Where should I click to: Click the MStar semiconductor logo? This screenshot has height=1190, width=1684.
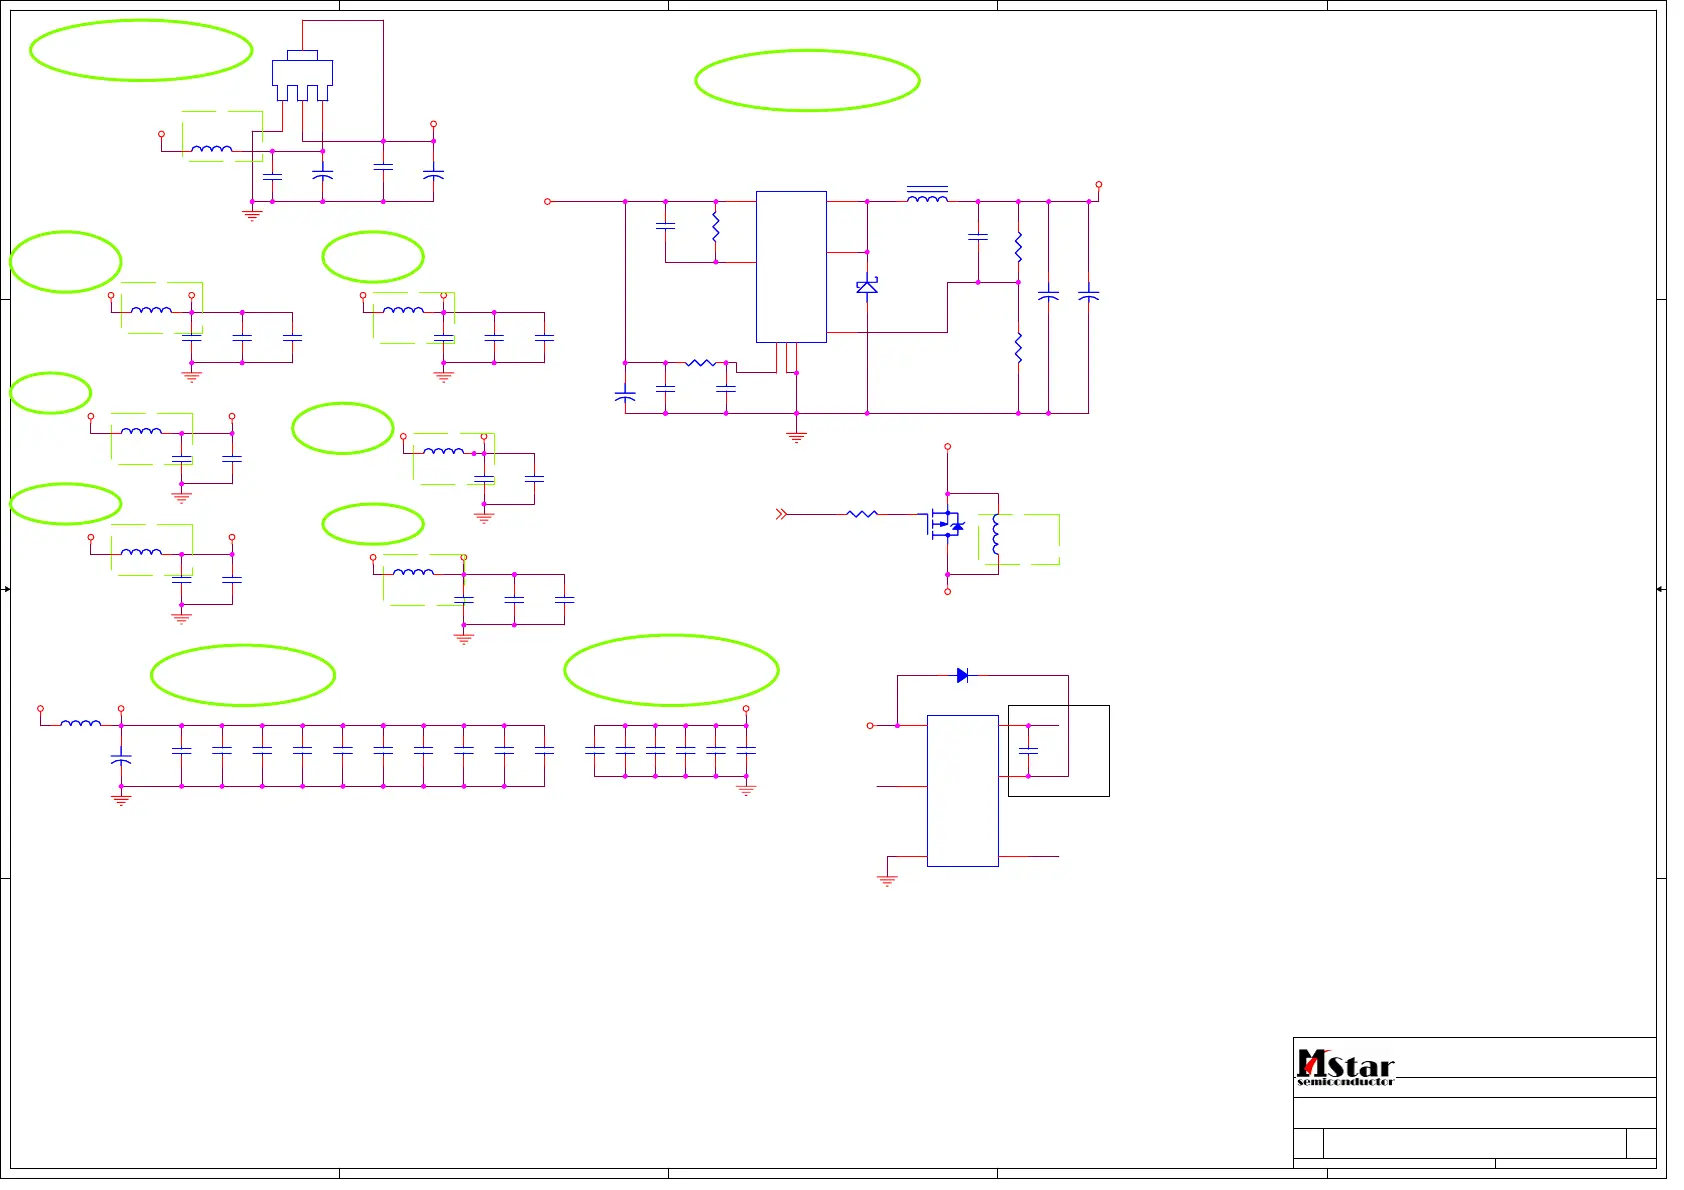click(1345, 1067)
